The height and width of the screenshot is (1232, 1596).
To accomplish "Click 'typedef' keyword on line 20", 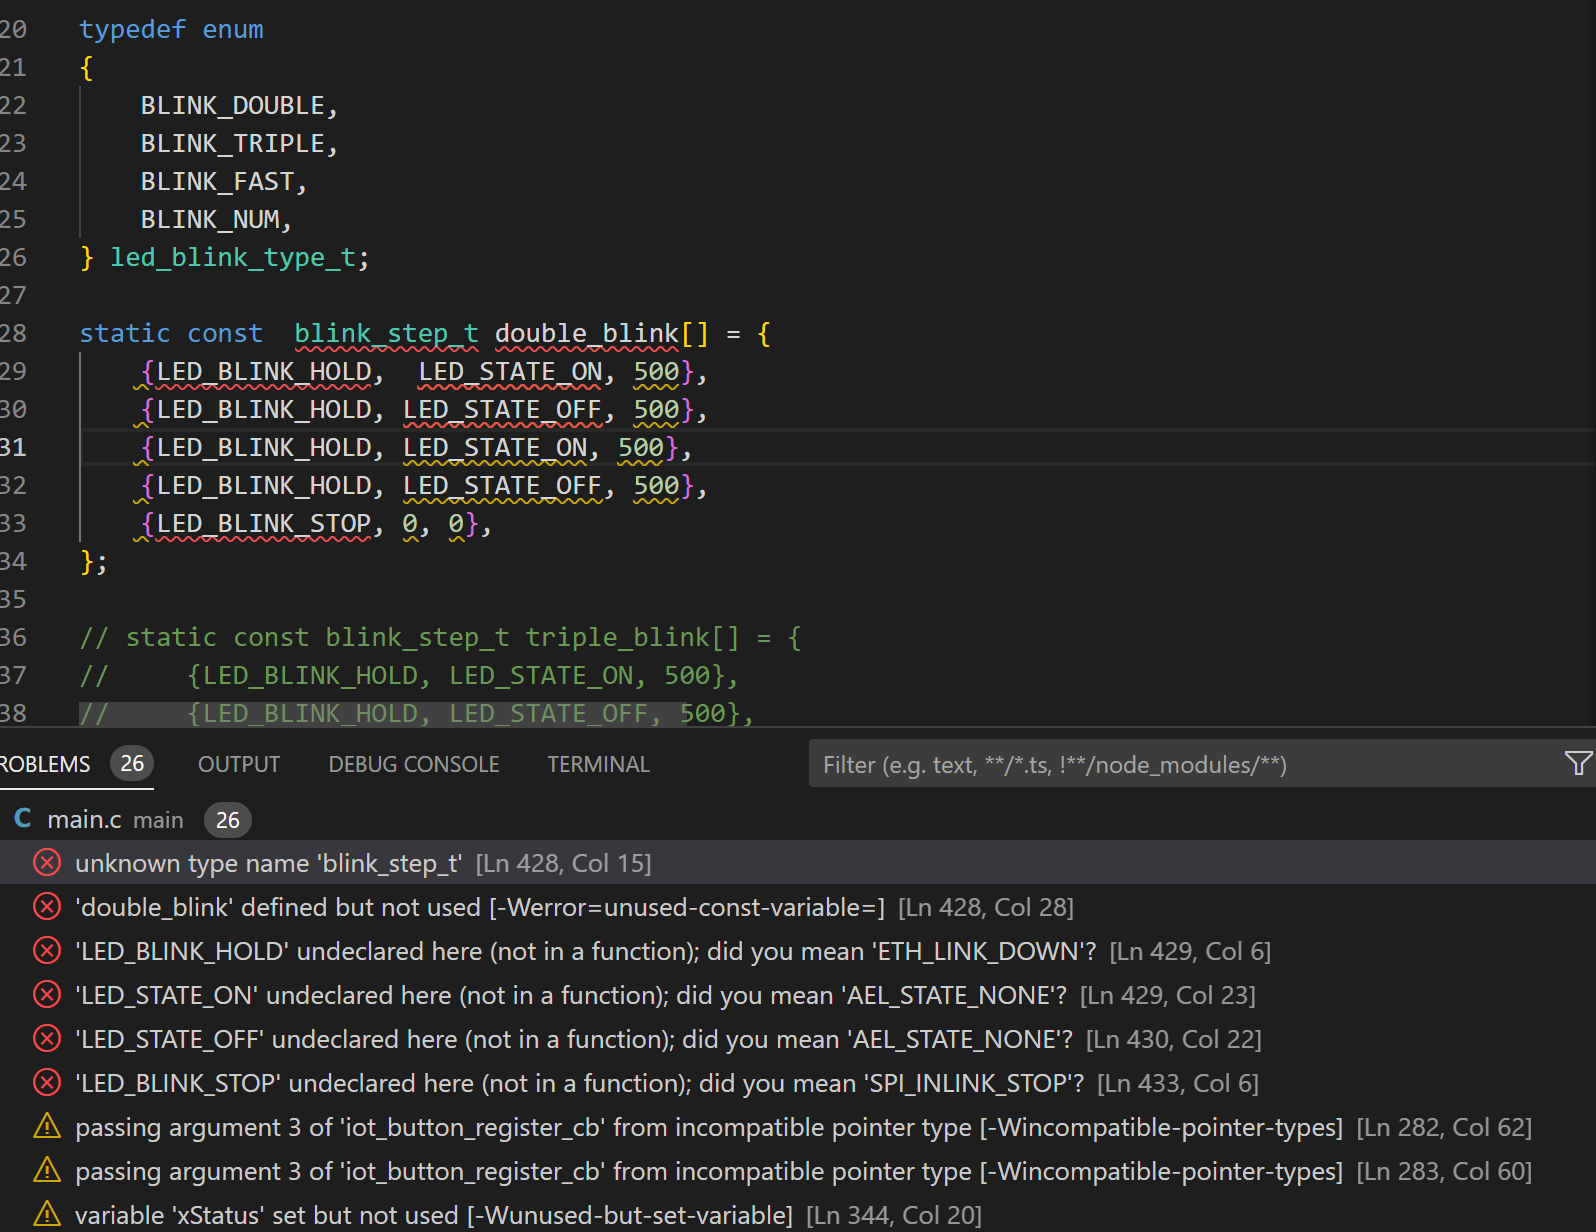I will (133, 29).
